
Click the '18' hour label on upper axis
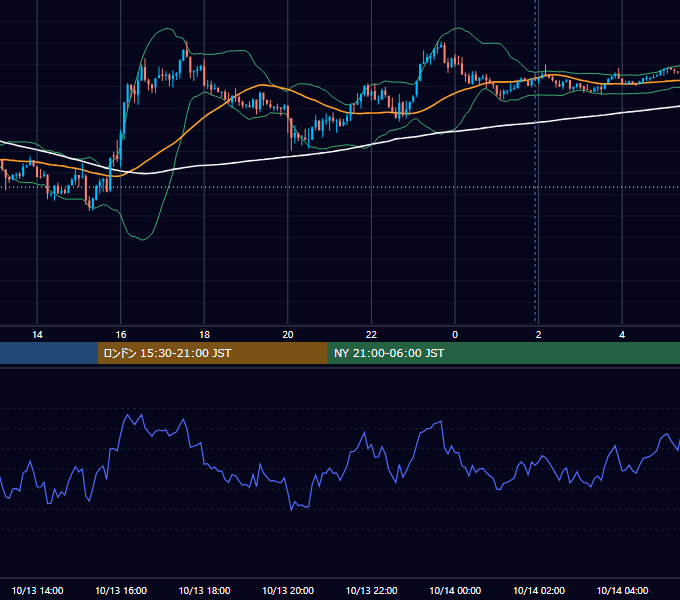click(x=204, y=335)
